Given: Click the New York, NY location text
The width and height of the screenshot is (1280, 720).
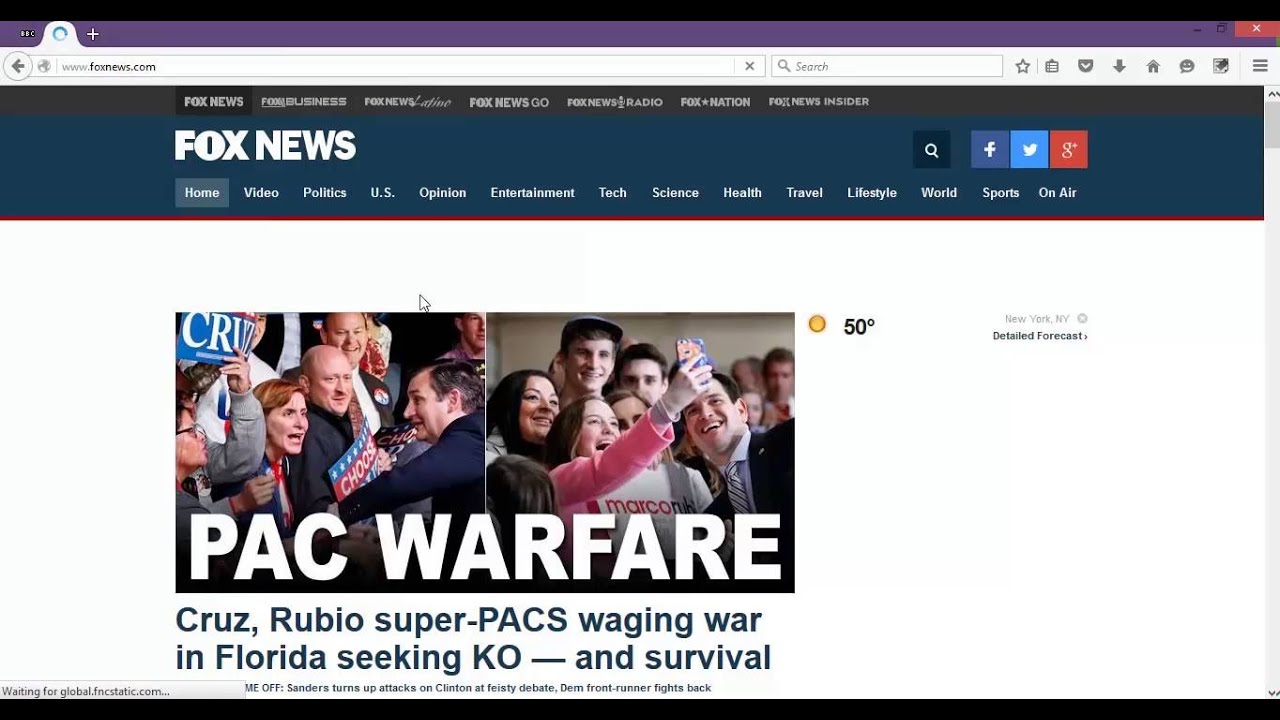Looking at the screenshot, I should tap(1037, 319).
